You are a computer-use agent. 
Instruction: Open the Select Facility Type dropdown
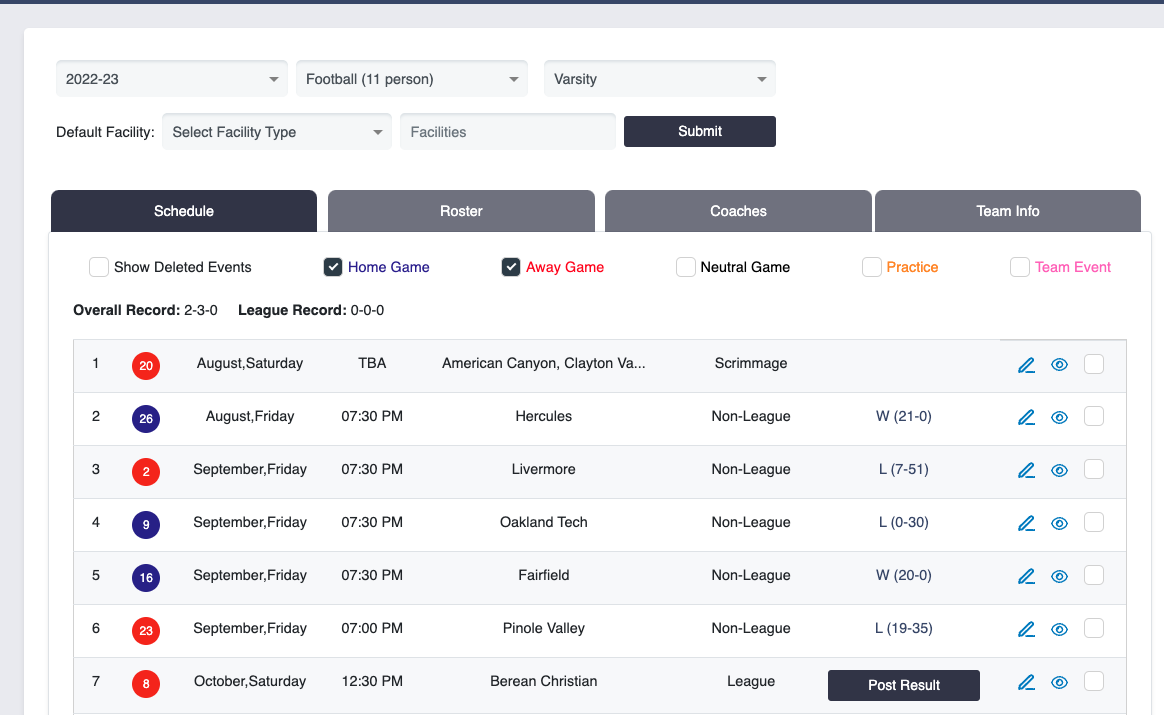tap(276, 132)
